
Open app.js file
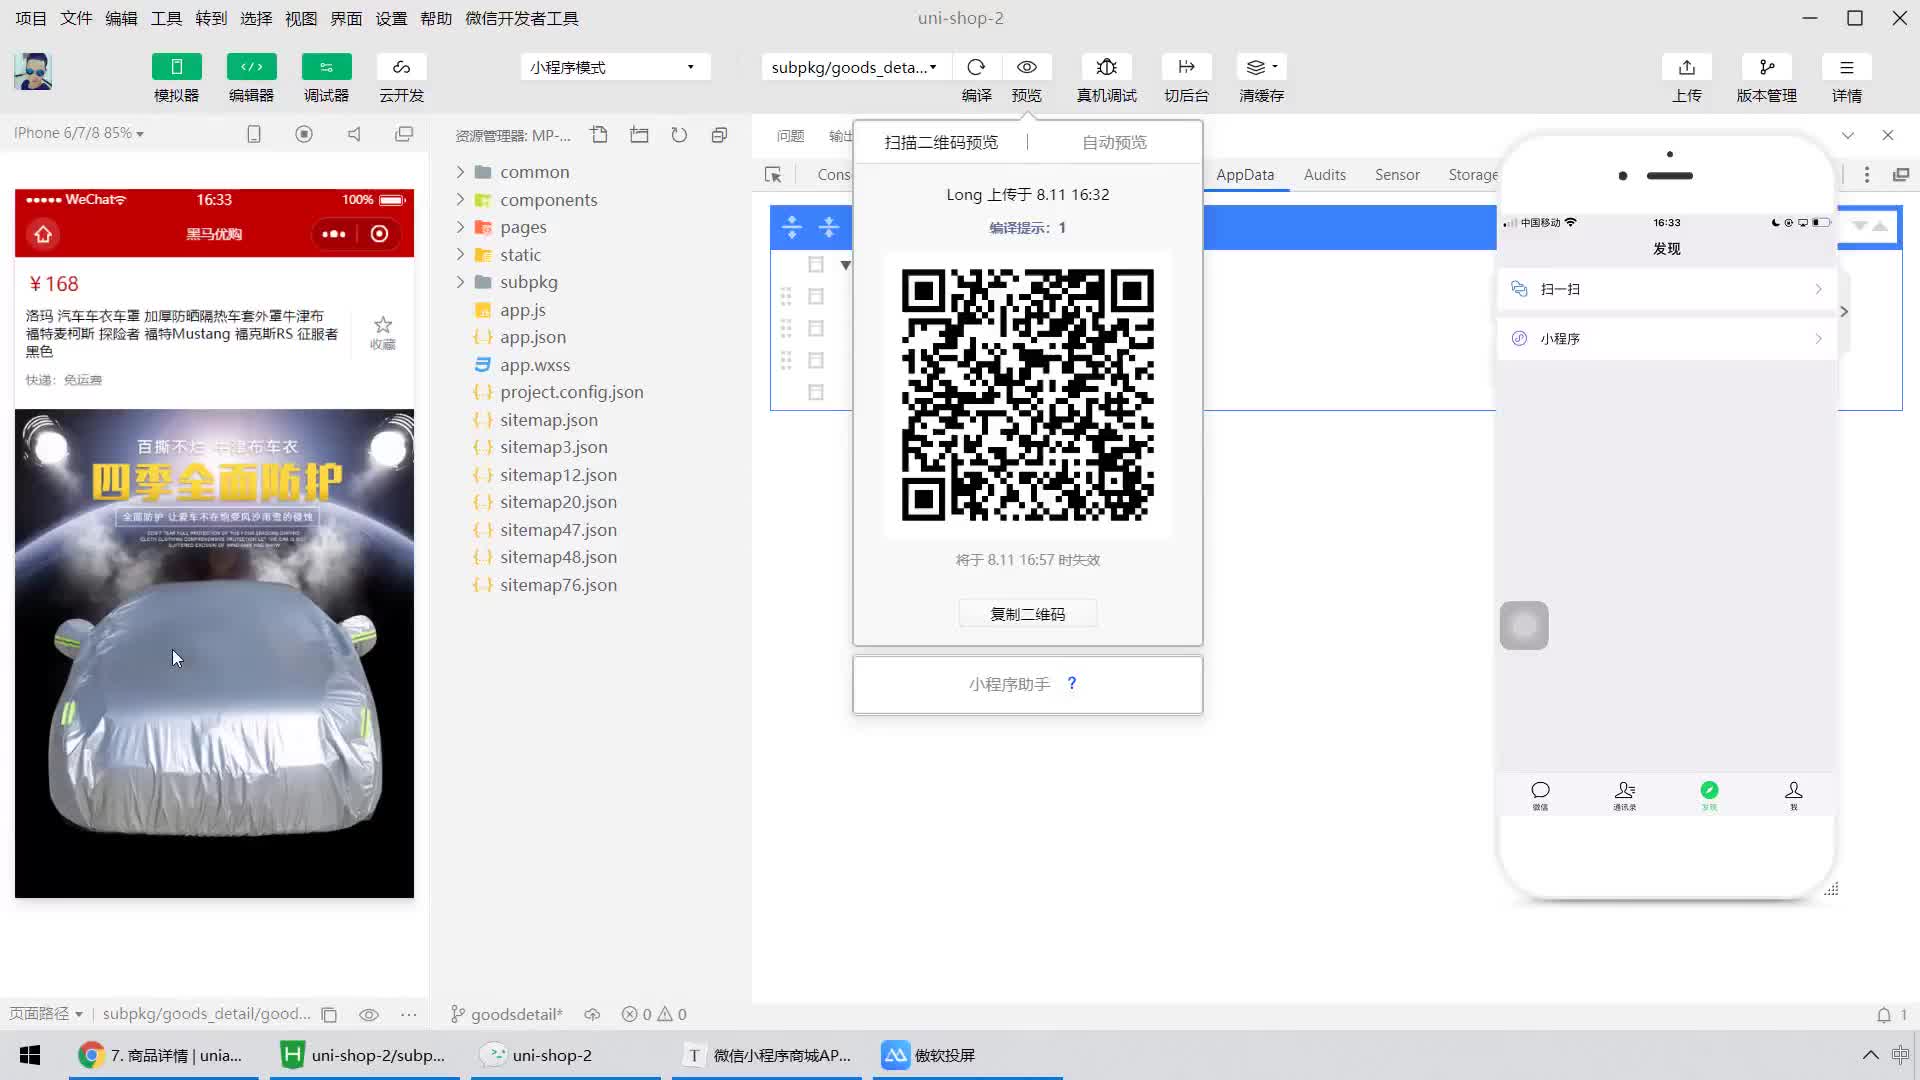(x=523, y=310)
